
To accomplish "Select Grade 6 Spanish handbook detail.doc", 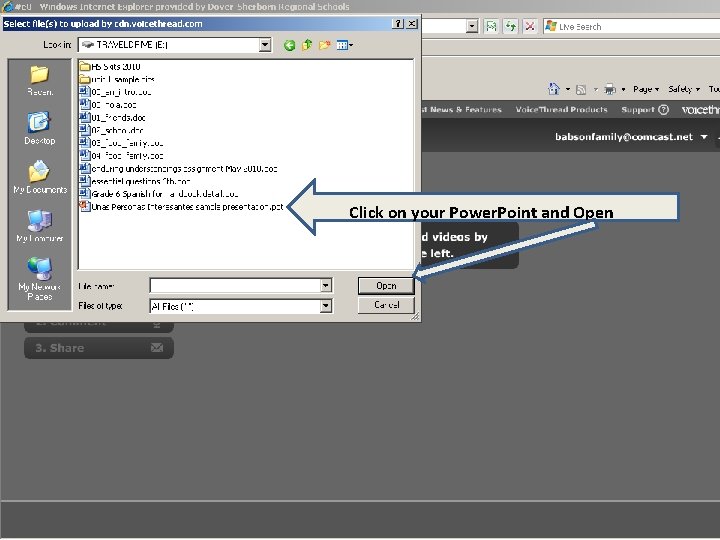I will pyautogui.click(x=159, y=194).
